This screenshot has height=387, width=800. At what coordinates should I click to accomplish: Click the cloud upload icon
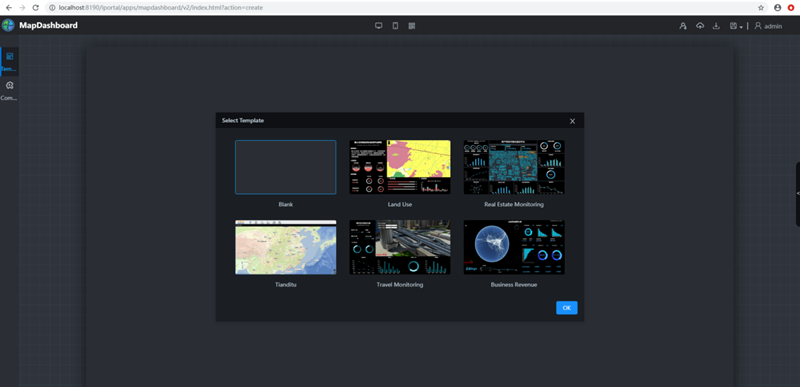pos(700,26)
